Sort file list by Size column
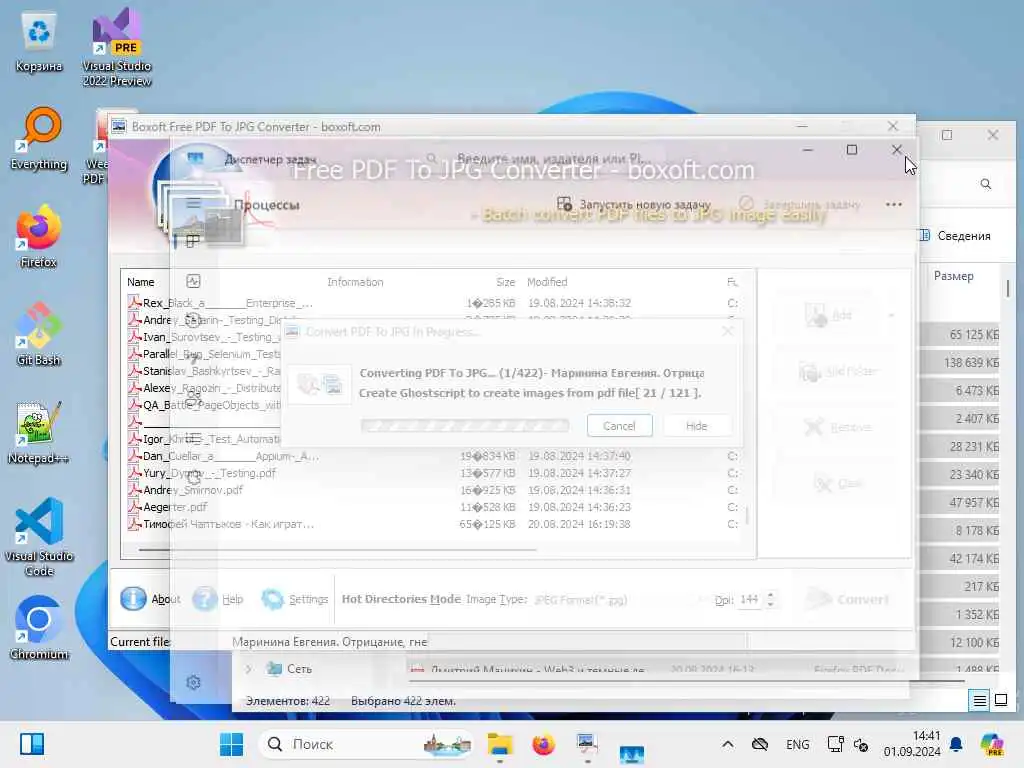 [x=505, y=282]
